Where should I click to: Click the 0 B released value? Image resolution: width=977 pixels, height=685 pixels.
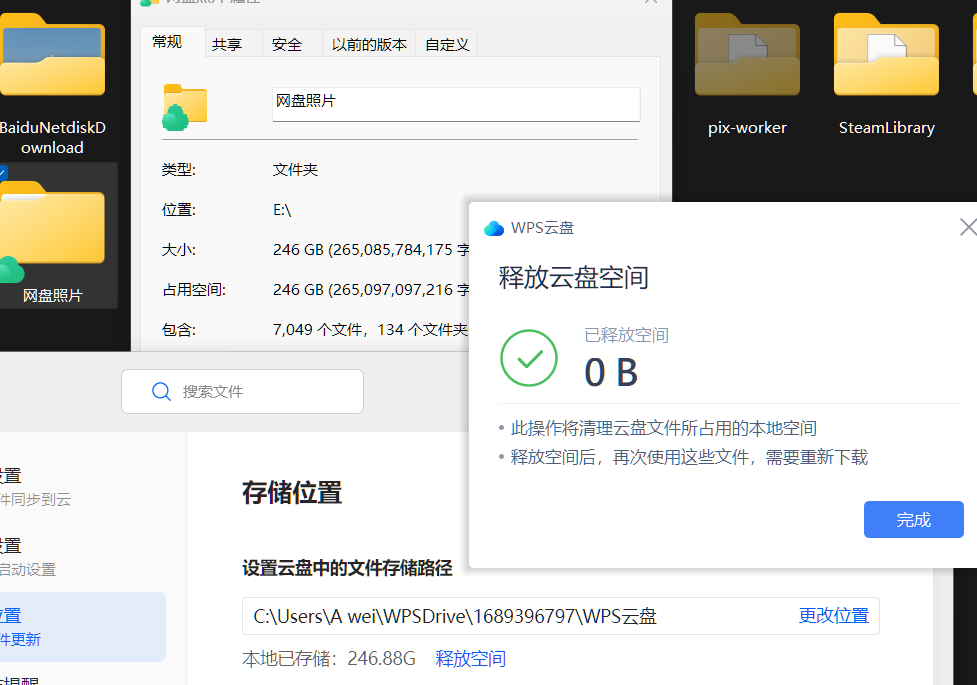(x=611, y=372)
